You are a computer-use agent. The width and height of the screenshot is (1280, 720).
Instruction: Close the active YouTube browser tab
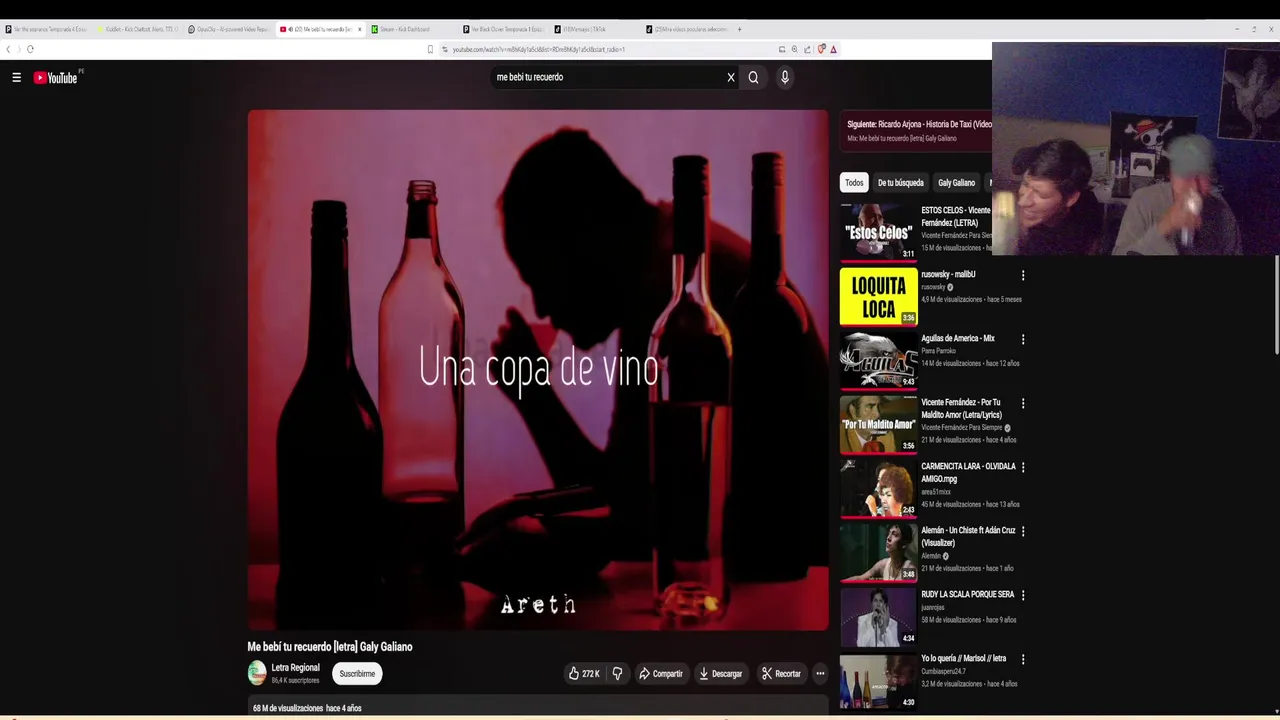tap(360, 29)
